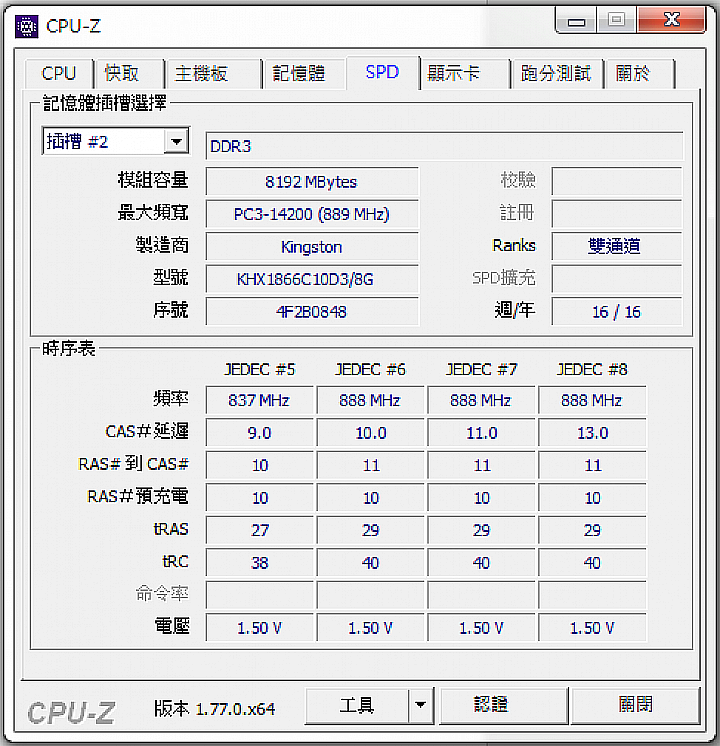Click the Kingston manufacturer field
The image size is (720, 746).
(x=312, y=247)
